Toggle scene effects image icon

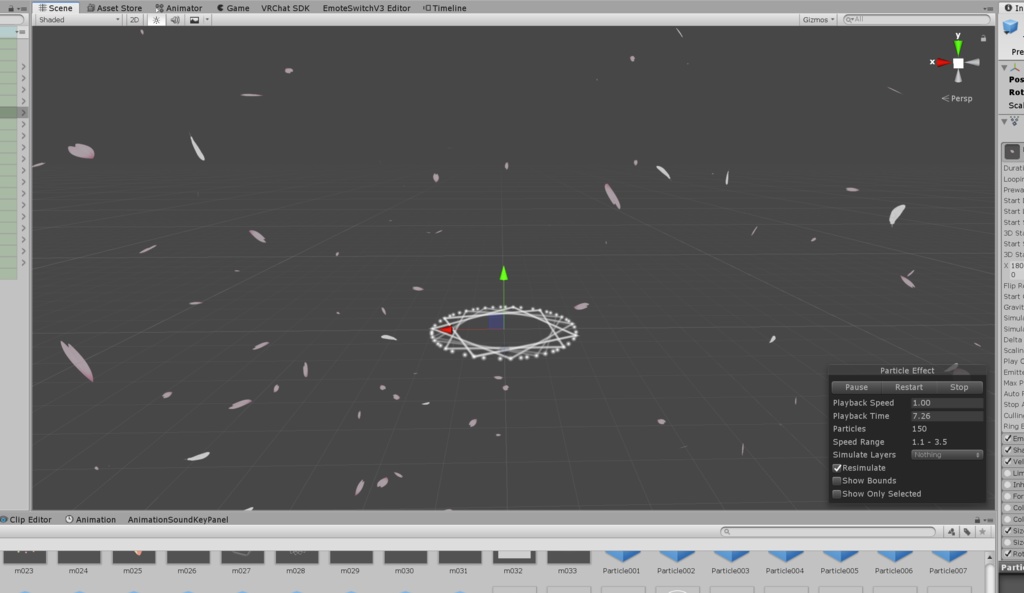(x=195, y=20)
